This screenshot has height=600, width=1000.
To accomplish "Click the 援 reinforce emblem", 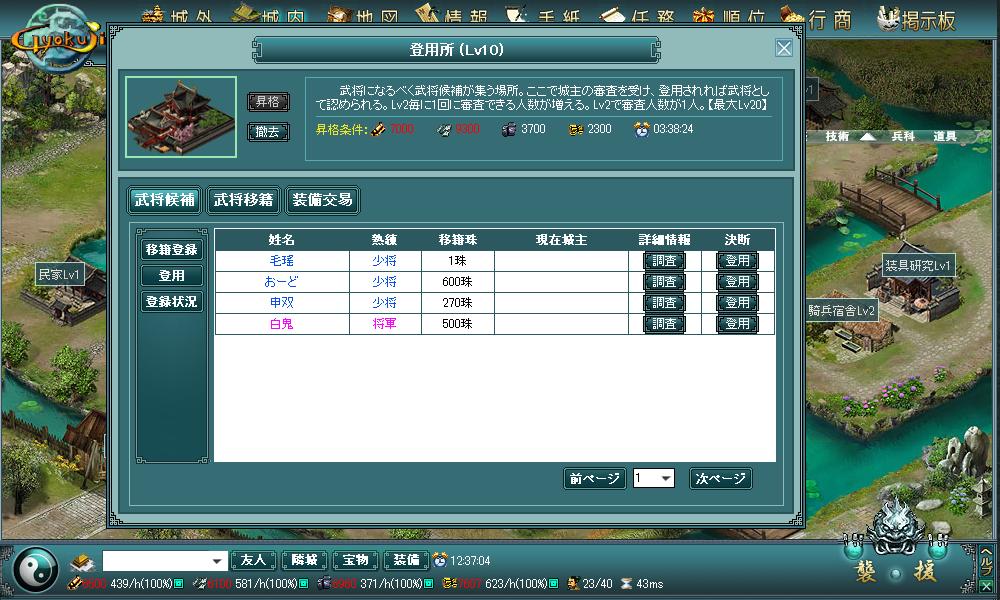I will click(x=927, y=571).
